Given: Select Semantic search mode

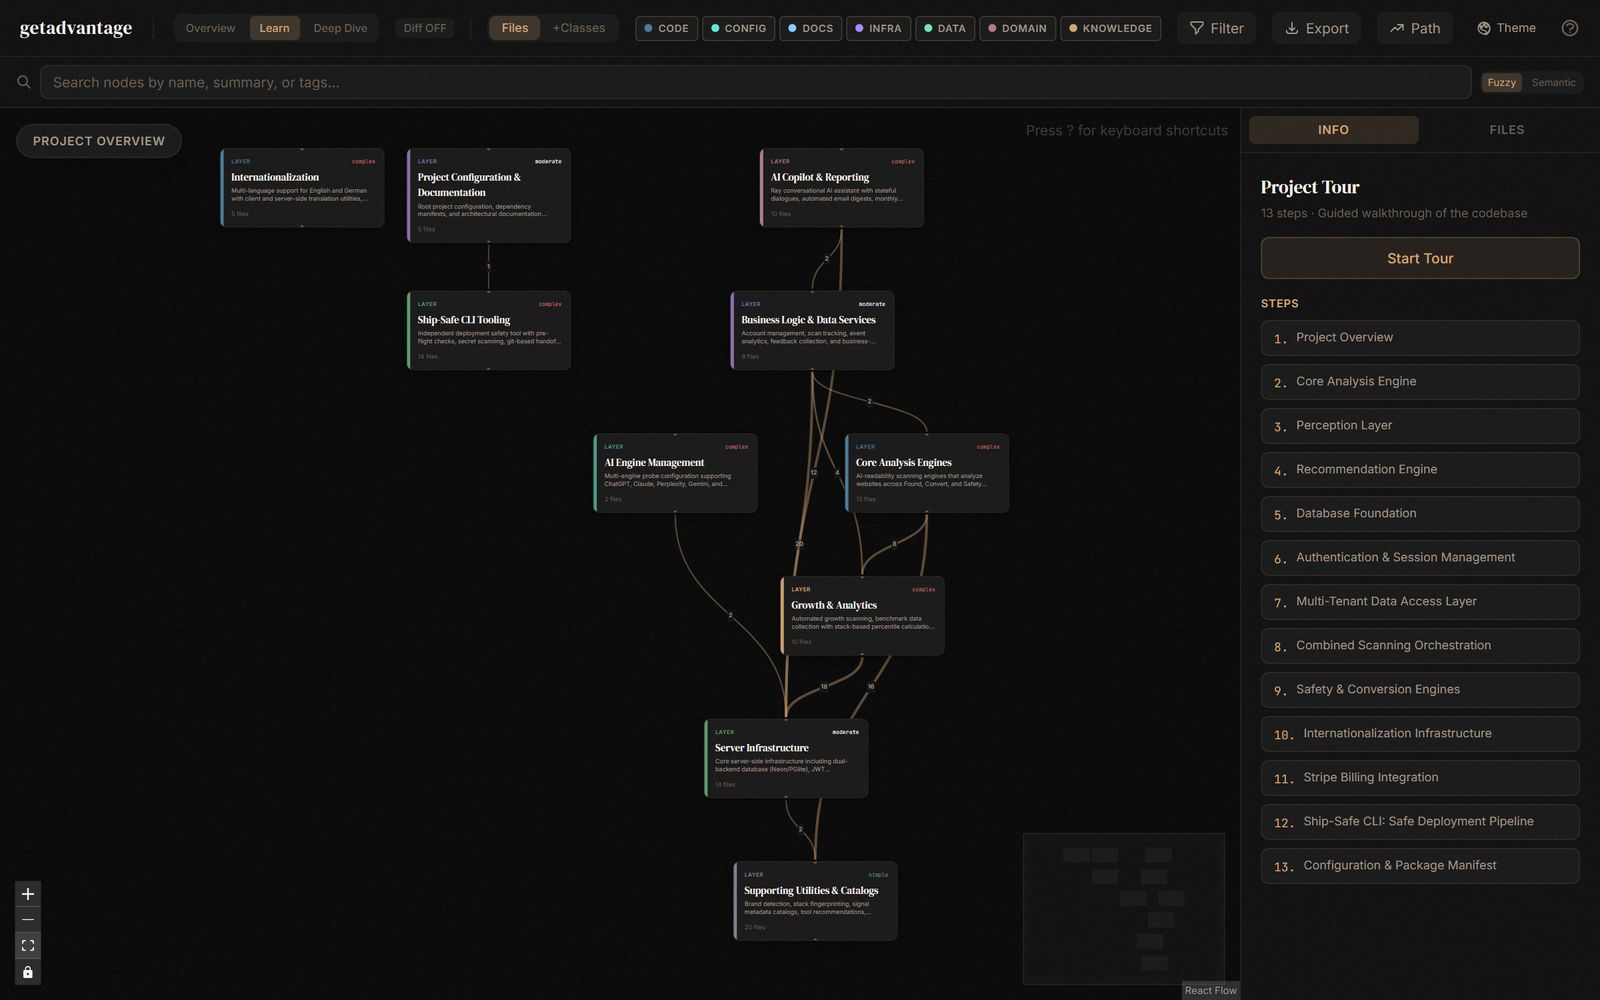Looking at the screenshot, I should click(x=1553, y=82).
